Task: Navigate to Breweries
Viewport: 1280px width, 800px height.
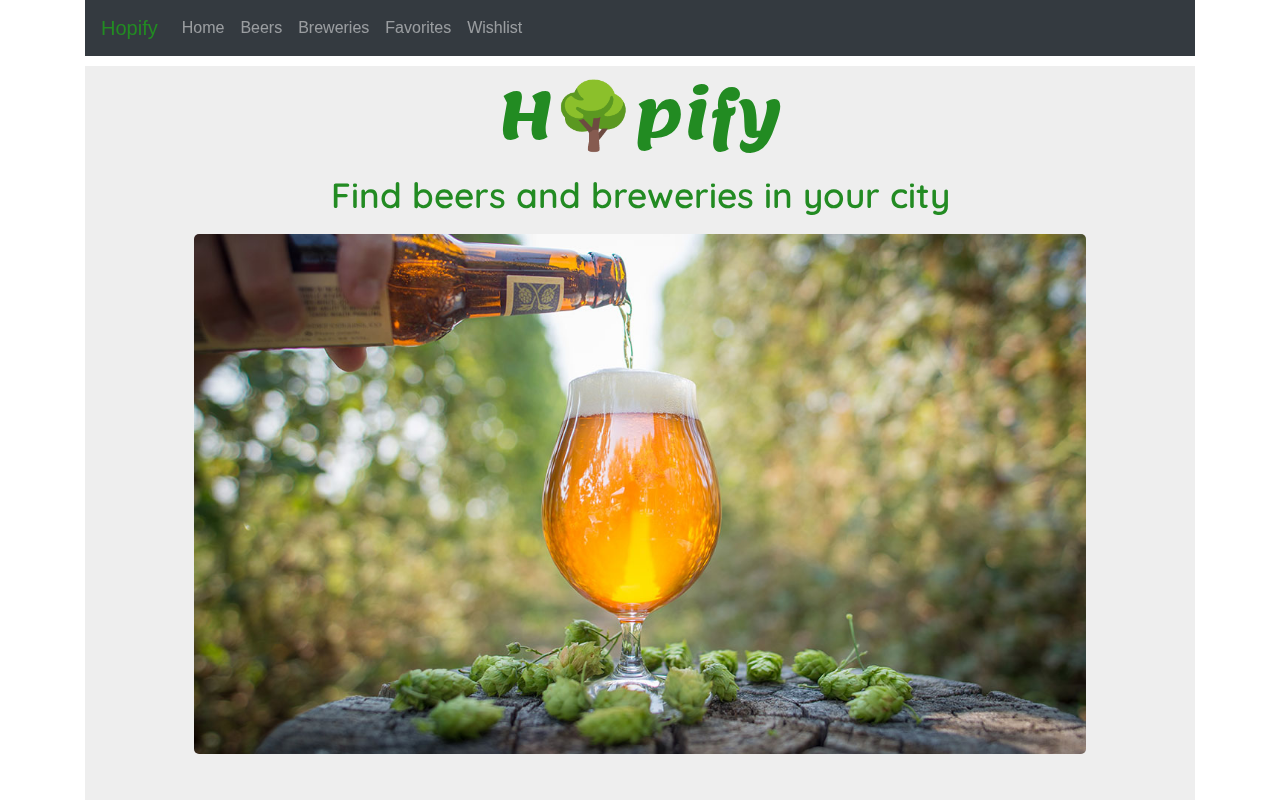Action: pos(333,28)
